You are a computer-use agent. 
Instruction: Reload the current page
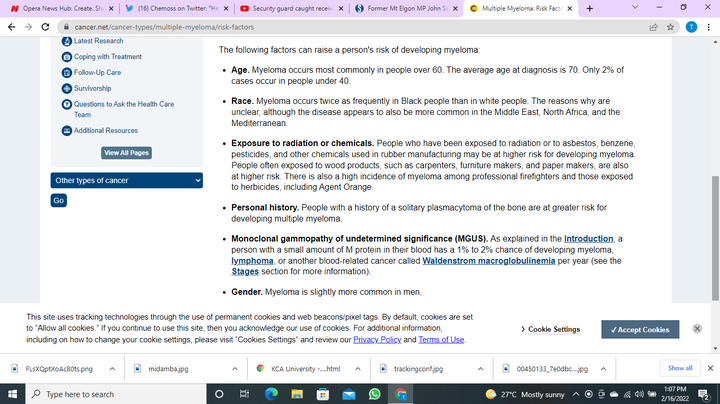pos(45,27)
